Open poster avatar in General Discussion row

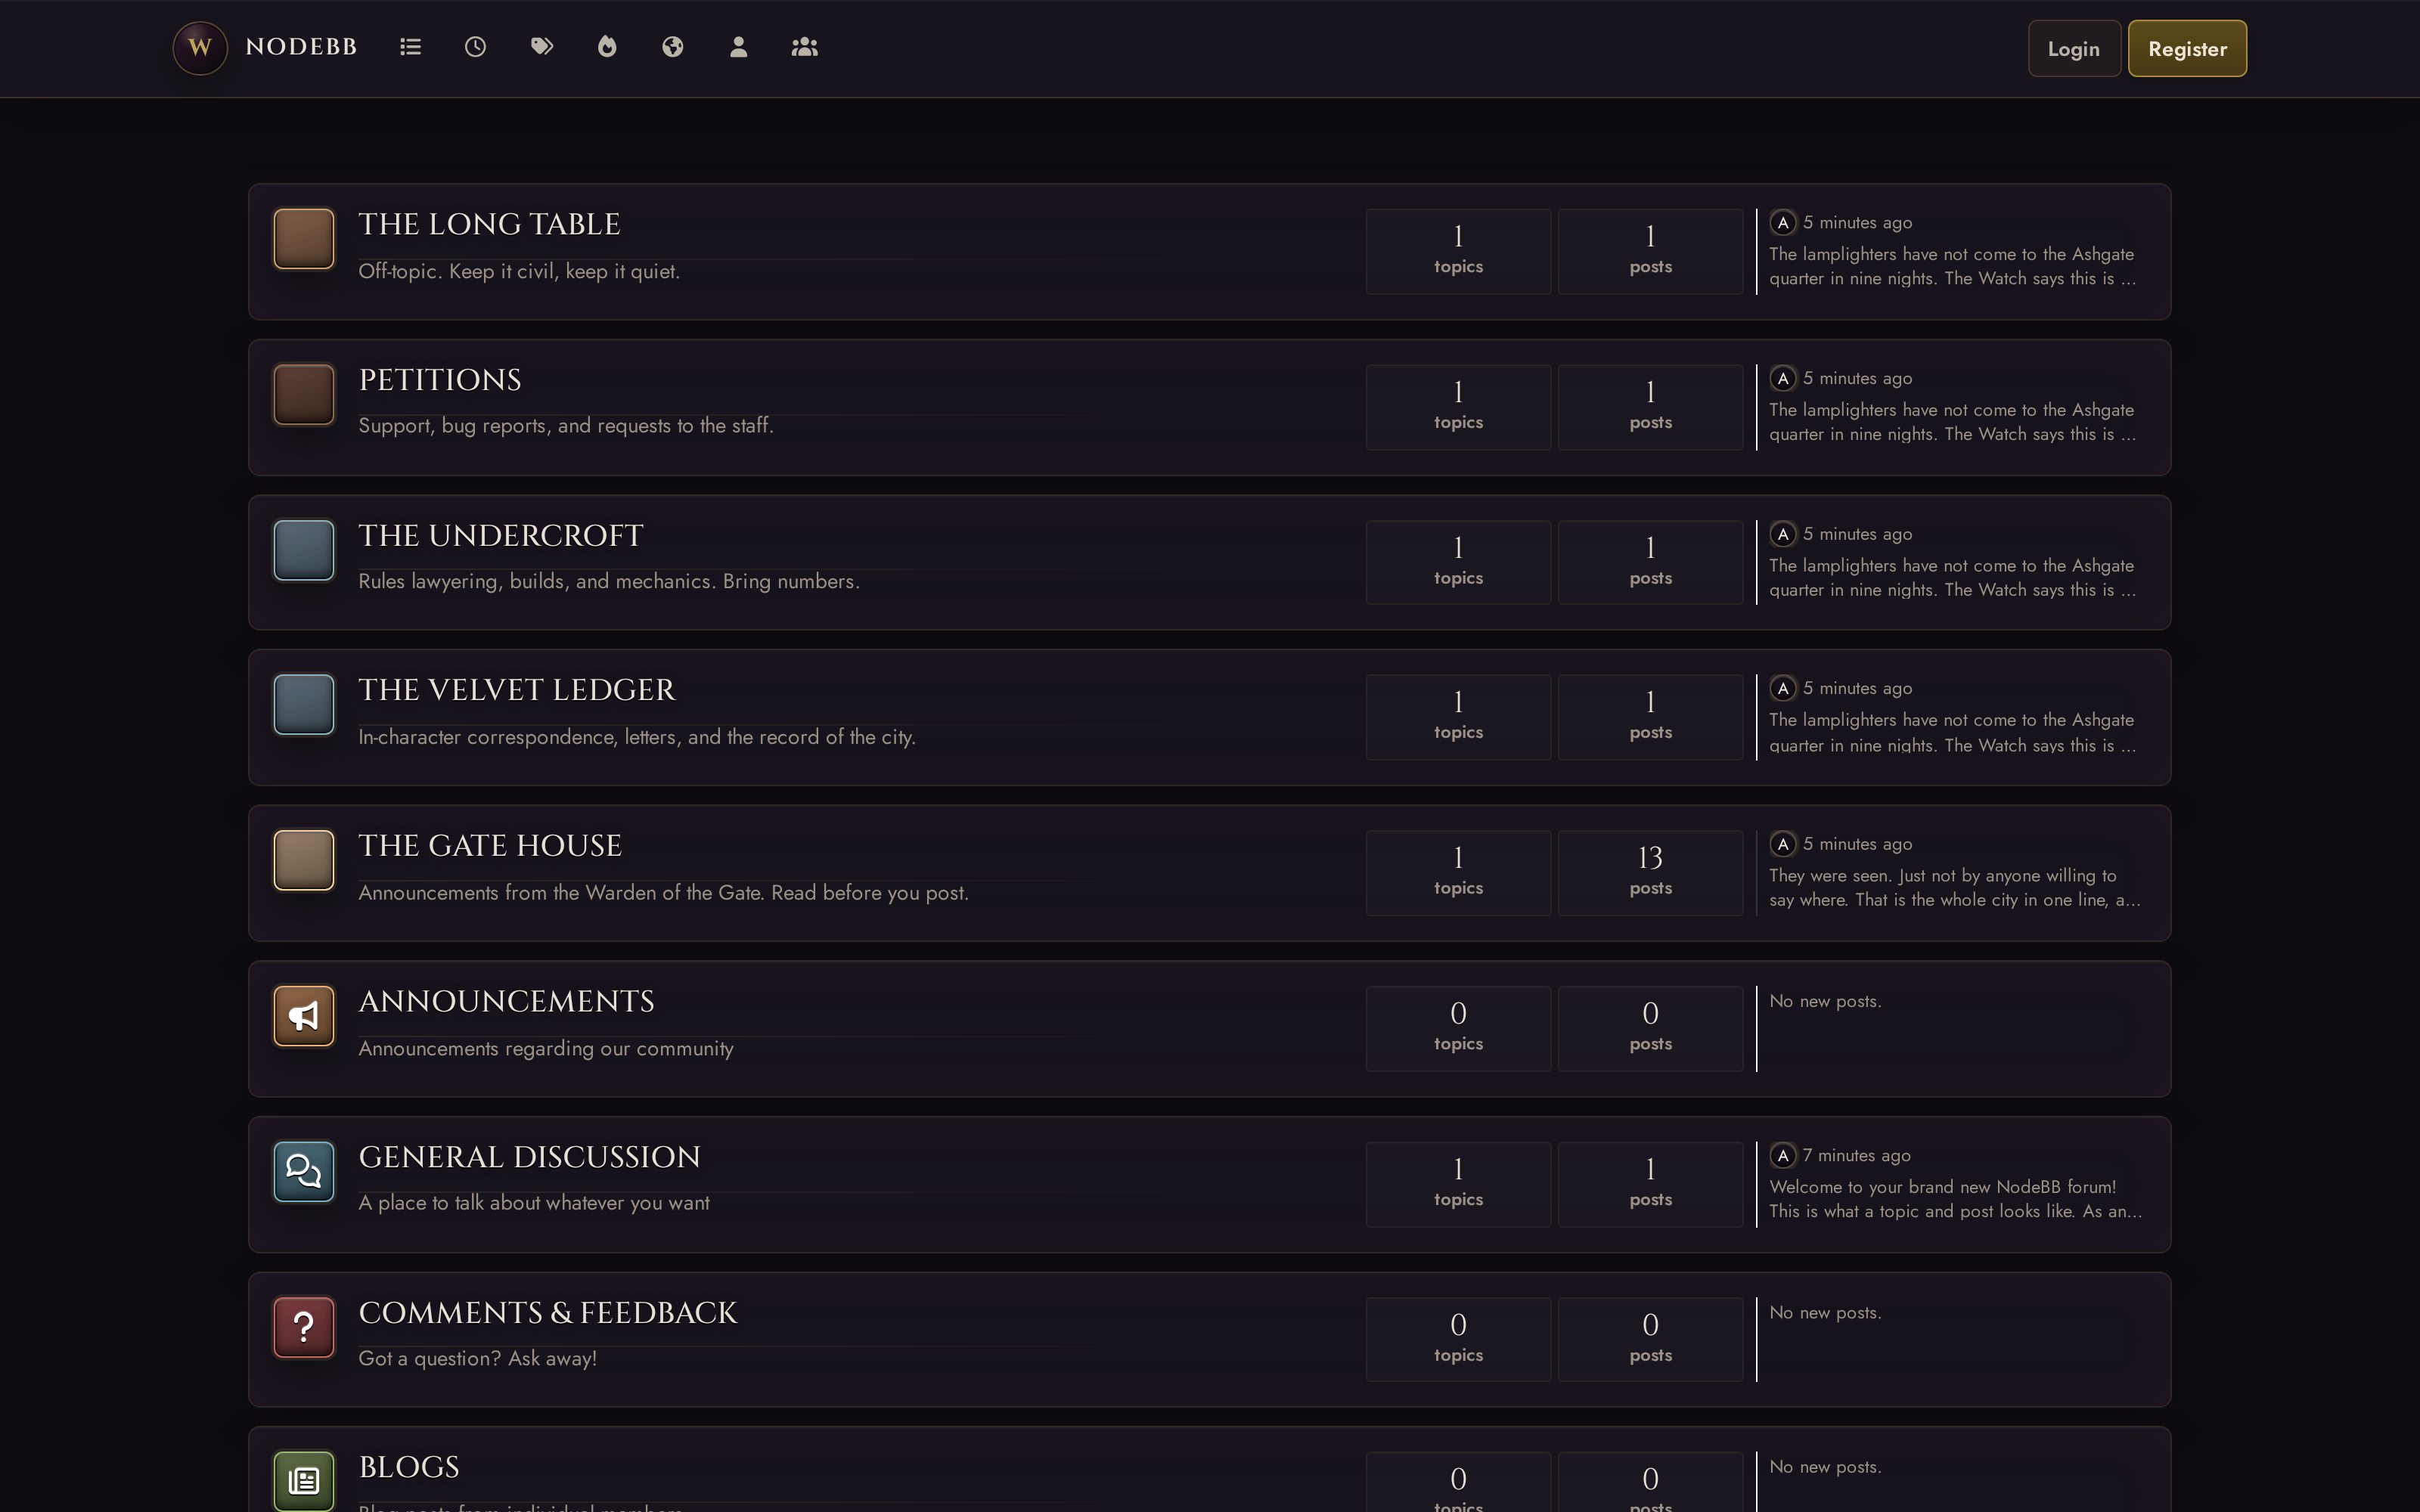pyautogui.click(x=1783, y=1156)
